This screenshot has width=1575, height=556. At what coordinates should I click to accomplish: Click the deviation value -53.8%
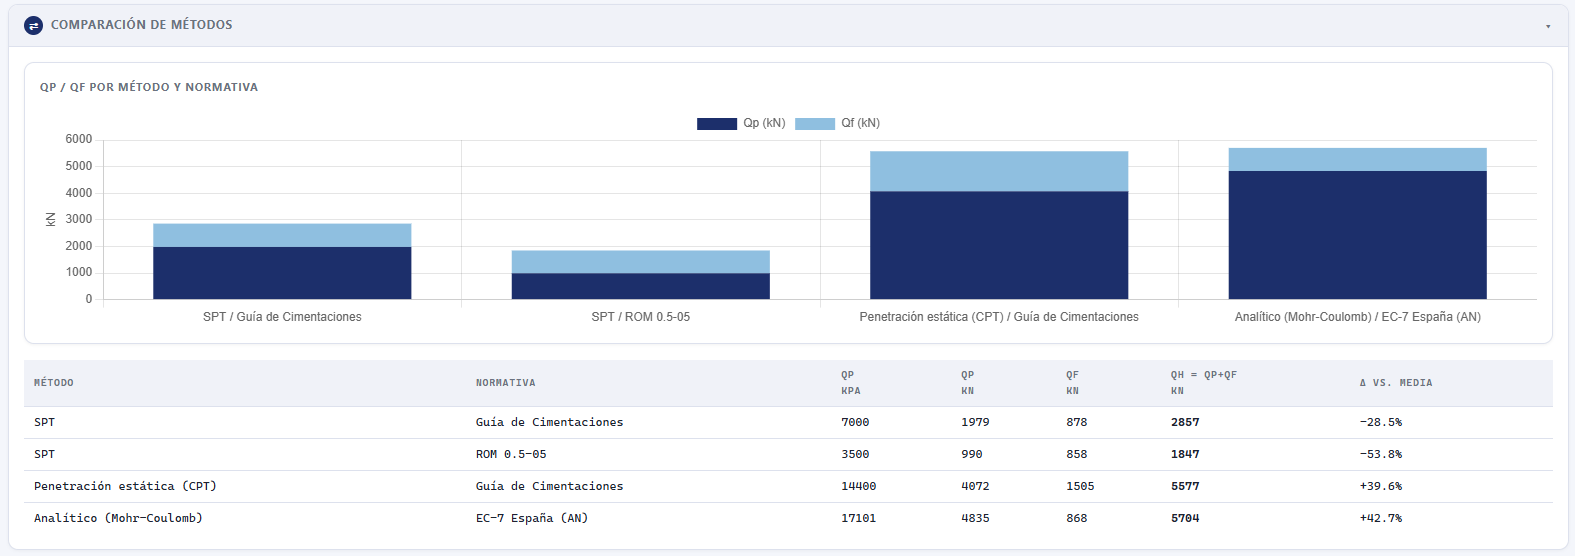click(1381, 454)
